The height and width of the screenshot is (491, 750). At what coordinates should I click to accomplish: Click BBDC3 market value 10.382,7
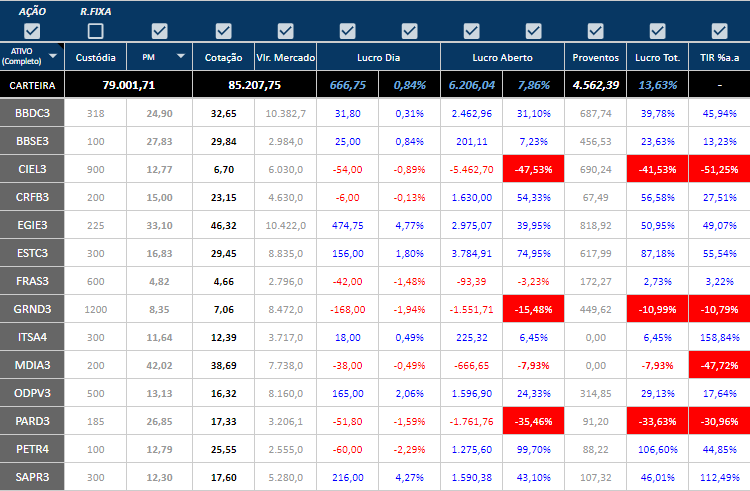click(x=286, y=113)
